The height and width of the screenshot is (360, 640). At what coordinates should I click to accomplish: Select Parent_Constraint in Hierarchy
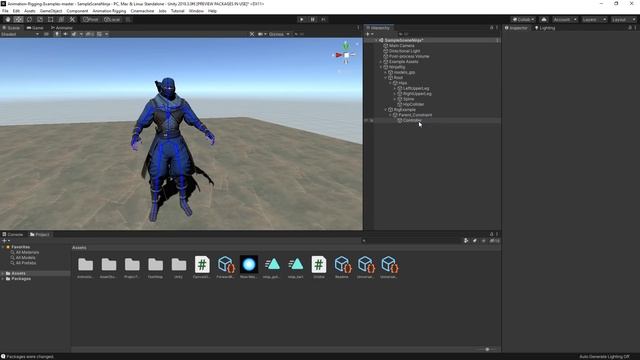[x=414, y=115]
